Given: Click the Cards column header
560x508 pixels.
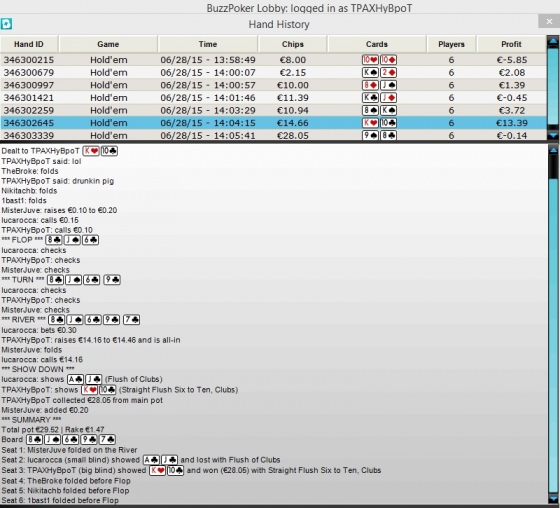Looking at the screenshot, I should click(x=377, y=44).
